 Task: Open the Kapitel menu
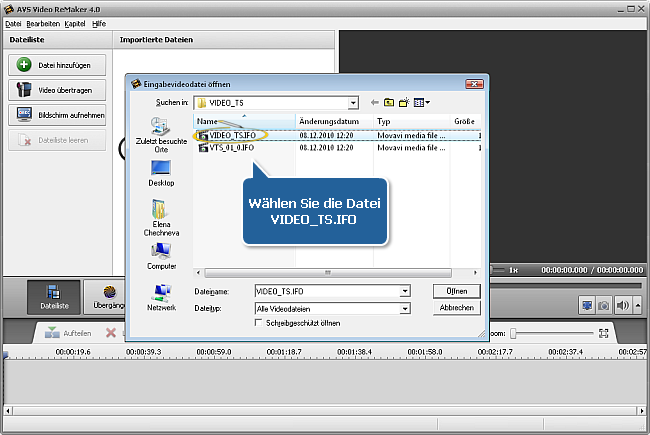[75, 24]
